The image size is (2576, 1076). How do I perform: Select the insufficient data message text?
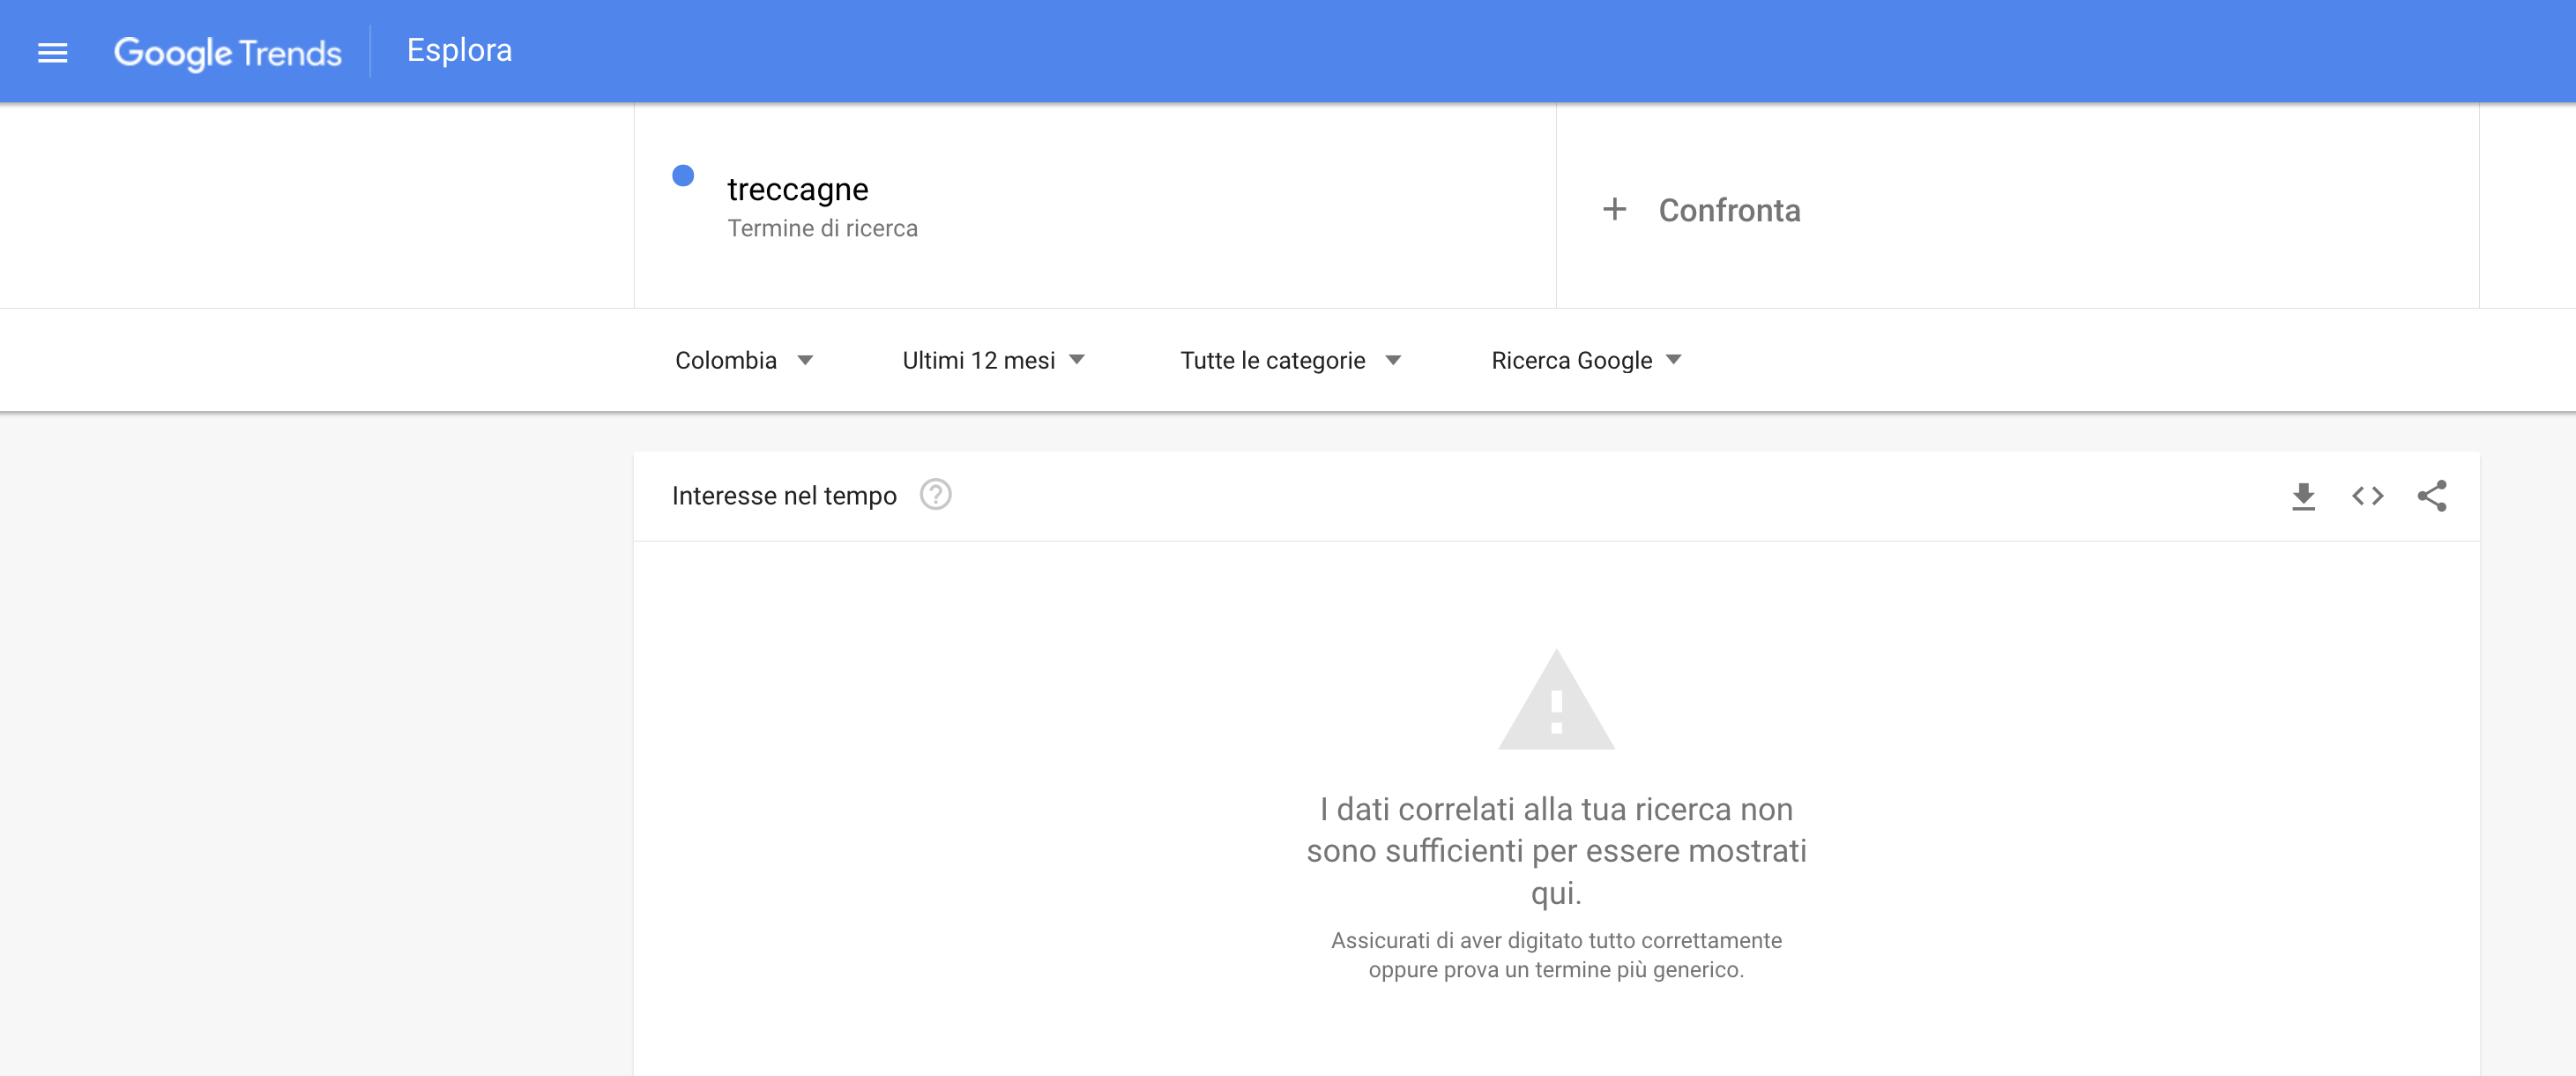(x=1556, y=850)
